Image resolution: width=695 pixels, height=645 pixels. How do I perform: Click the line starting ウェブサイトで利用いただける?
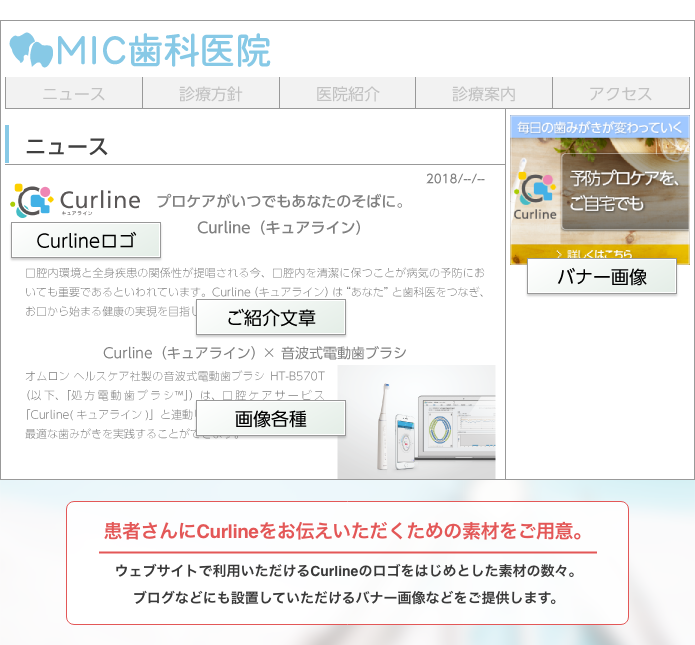click(346, 571)
